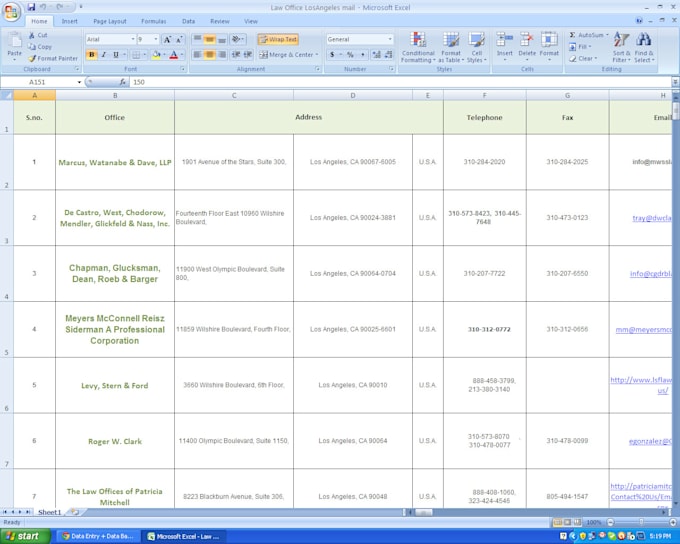Select the Sheet1 tab
The width and height of the screenshot is (680, 544).
49,512
